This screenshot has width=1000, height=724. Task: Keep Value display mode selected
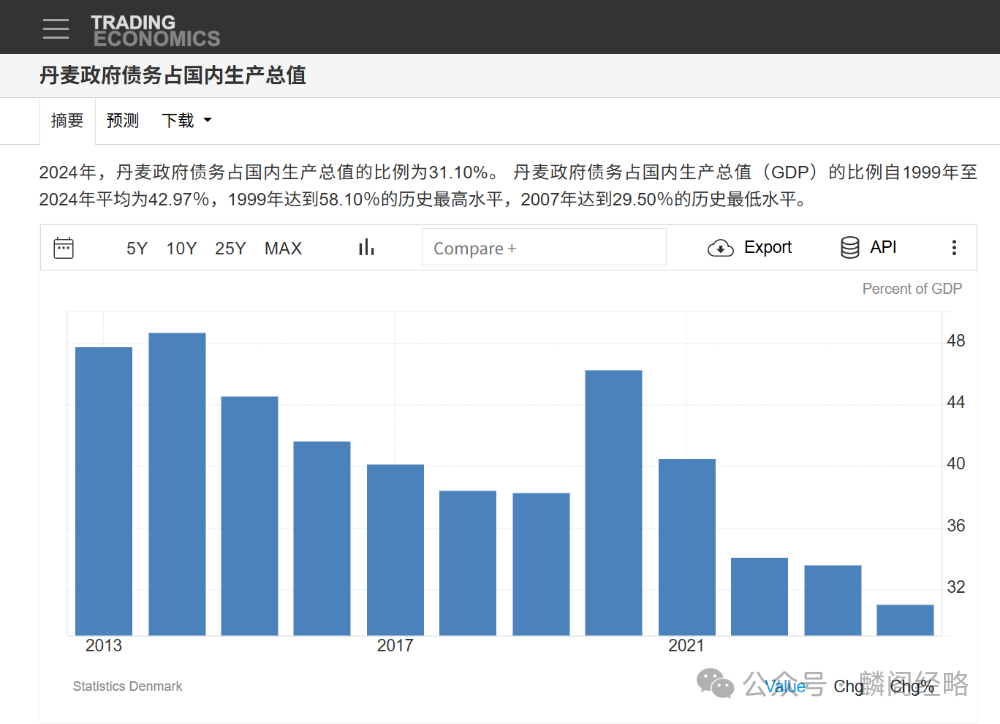pyautogui.click(x=785, y=686)
